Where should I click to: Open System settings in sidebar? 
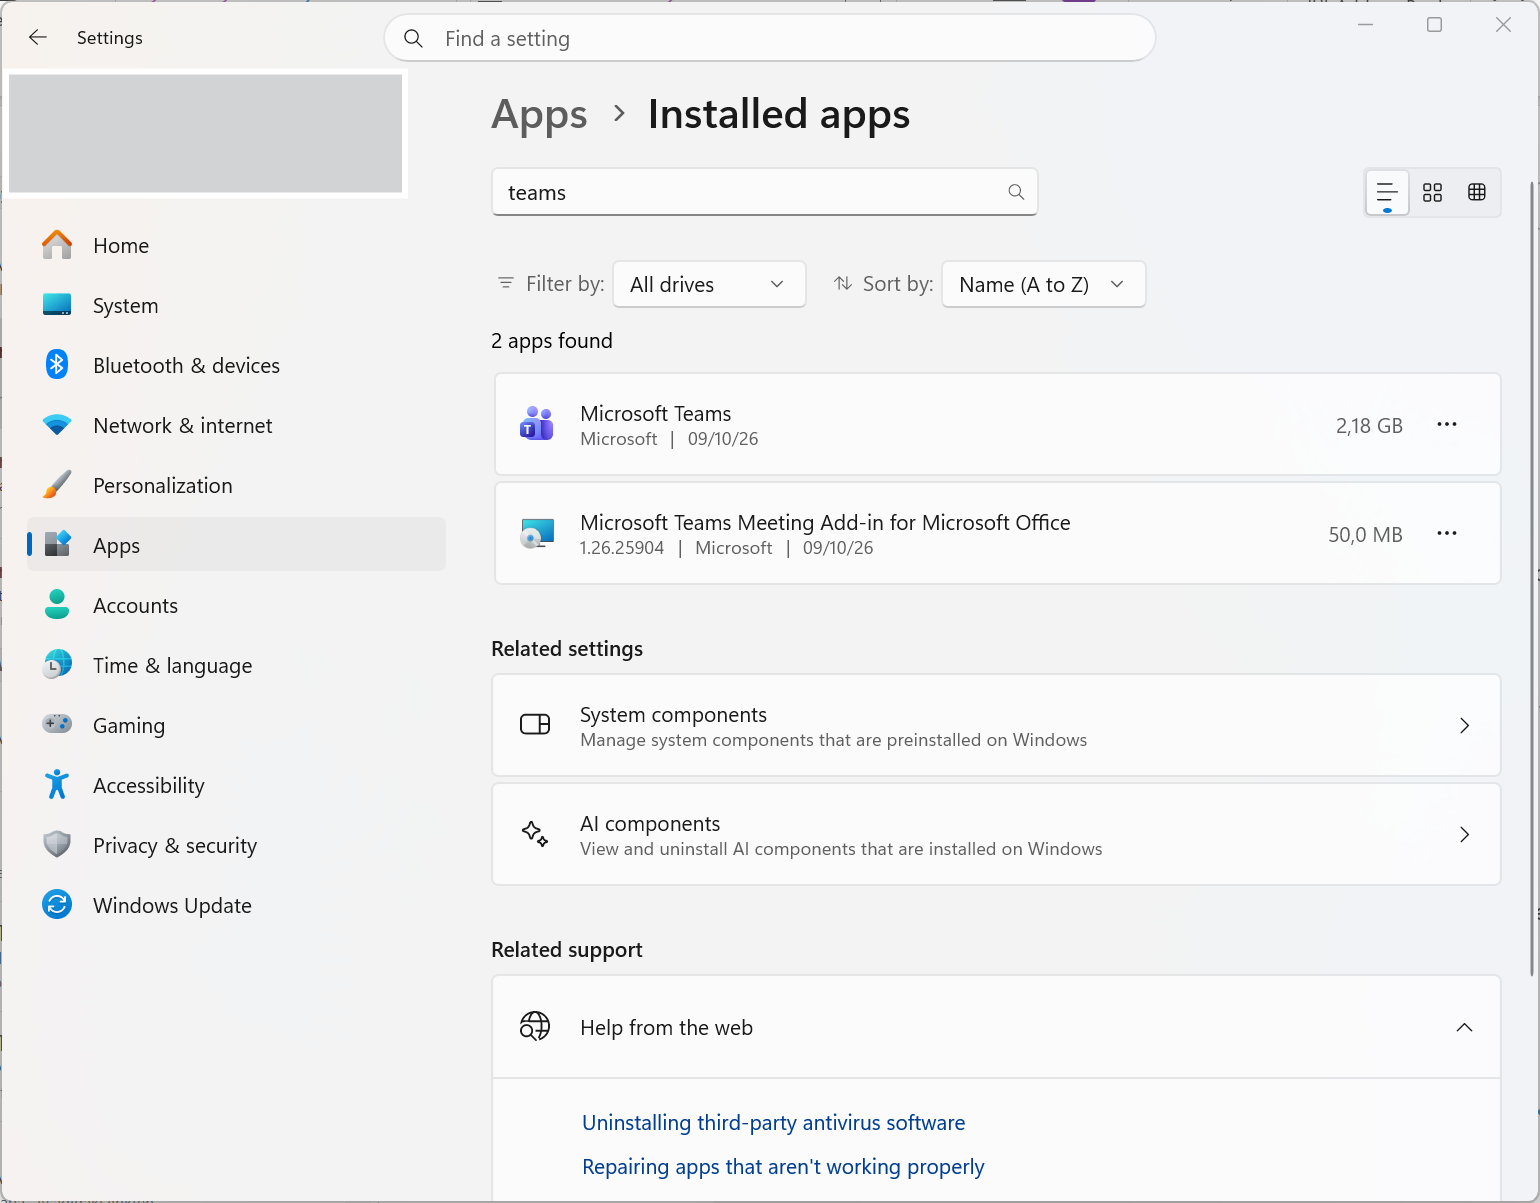coord(236,306)
